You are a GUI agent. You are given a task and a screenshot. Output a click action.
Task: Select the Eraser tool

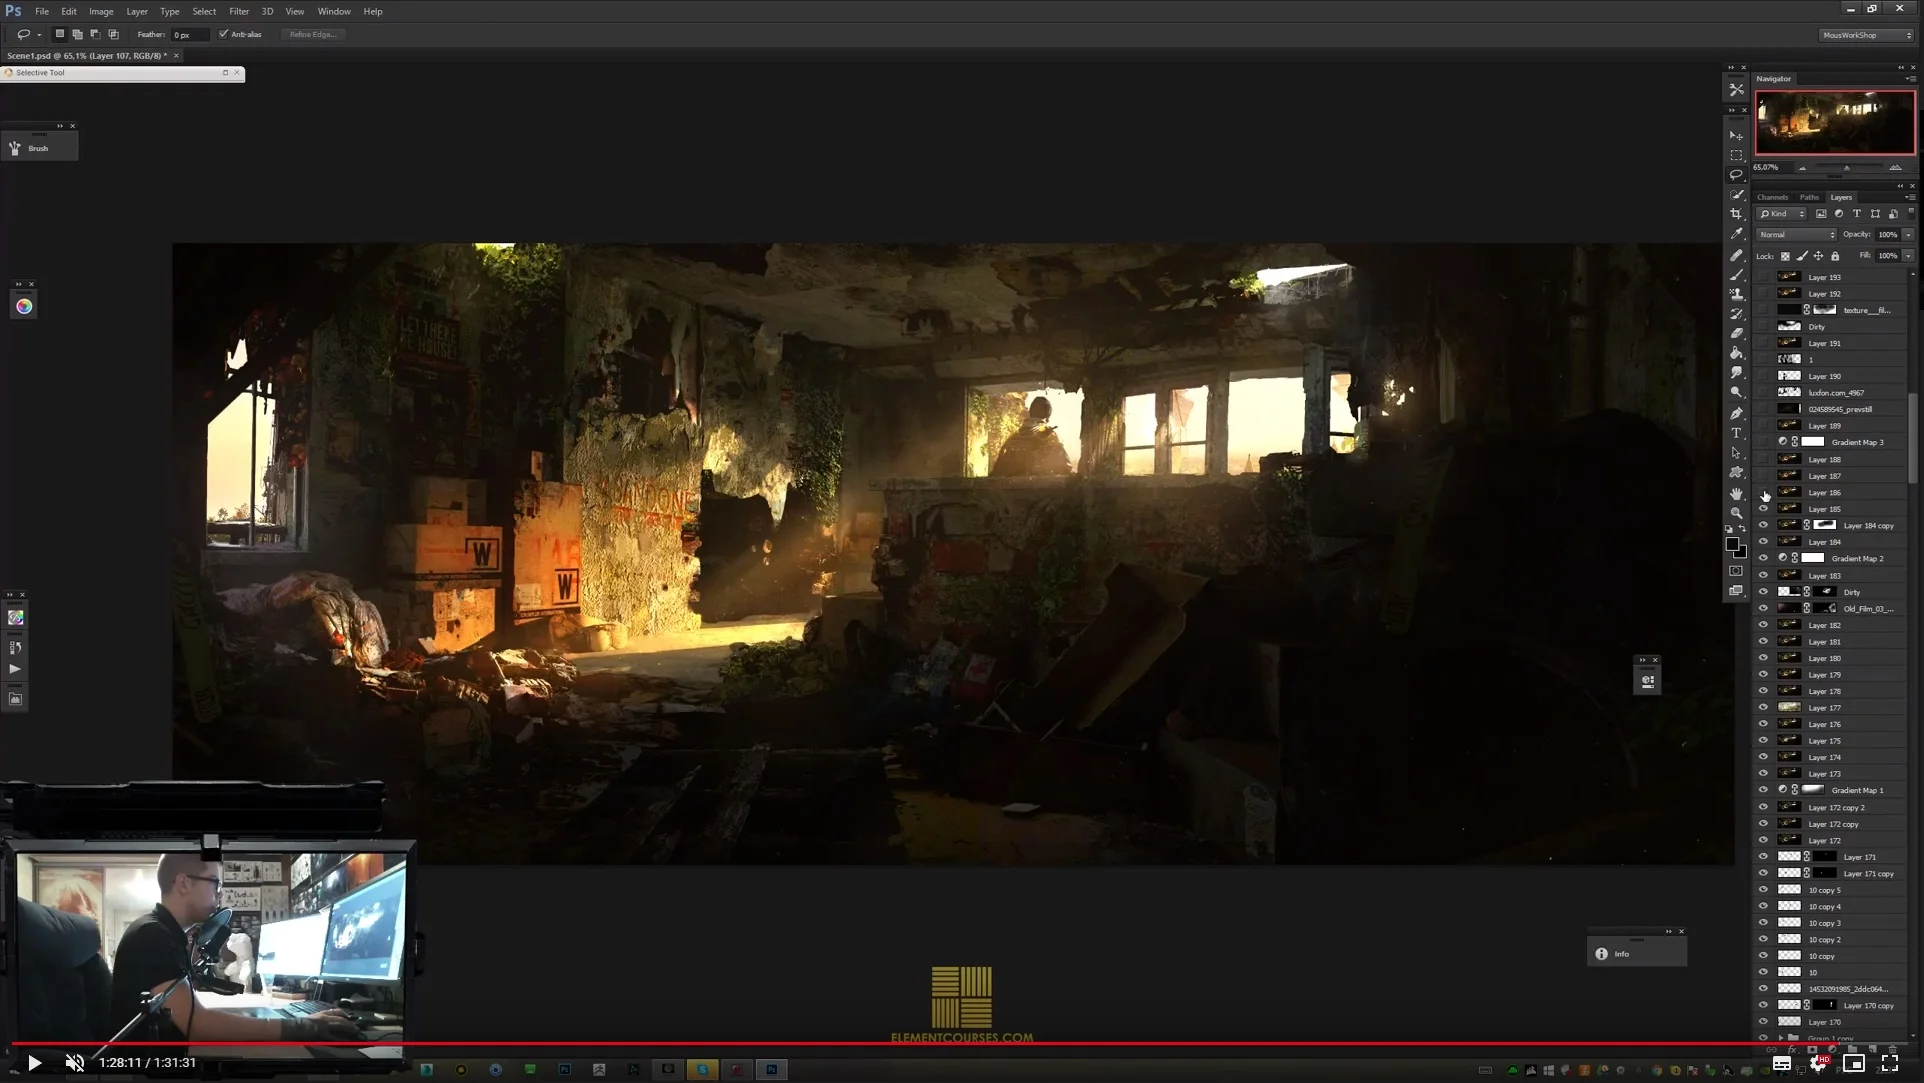(1736, 333)
